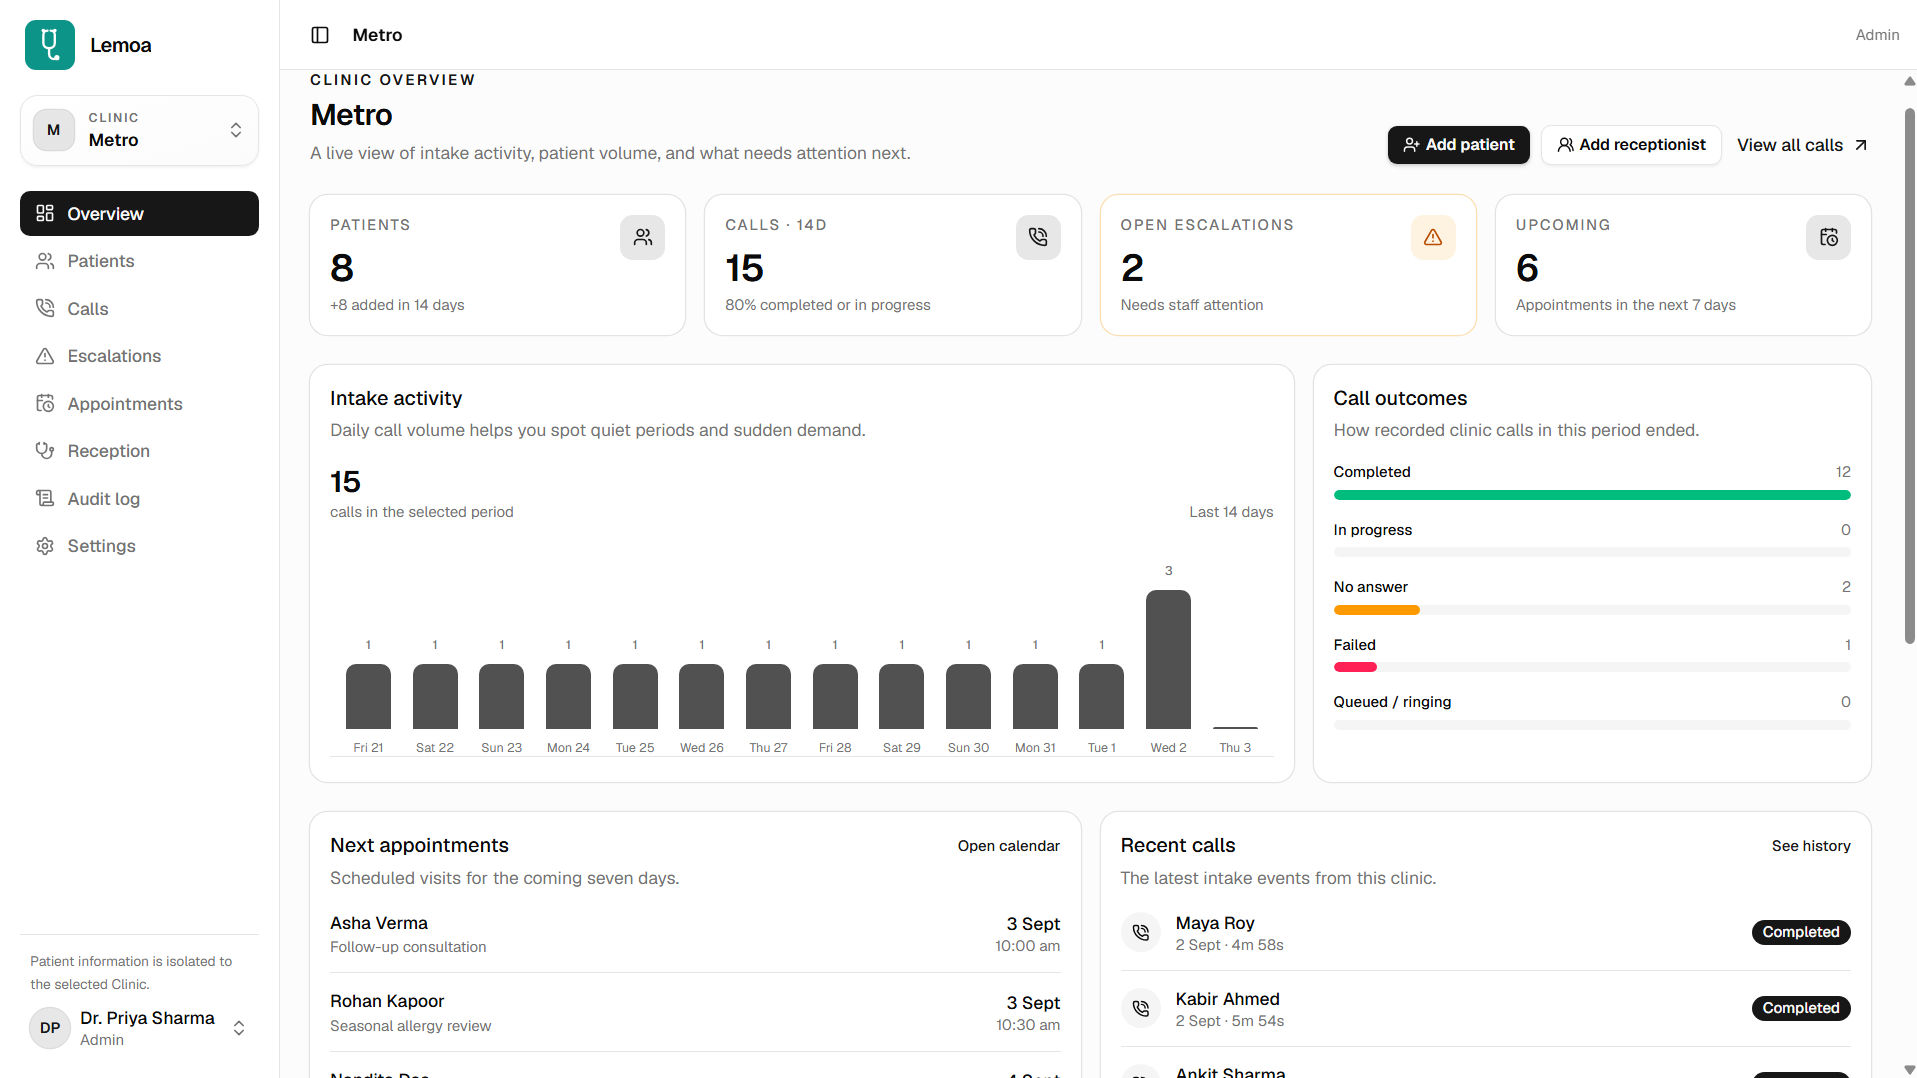The width and height of the screenshot is (1917, 1078).
Task: Click the Mon 31 chart bar
Action: point(1035,697)
